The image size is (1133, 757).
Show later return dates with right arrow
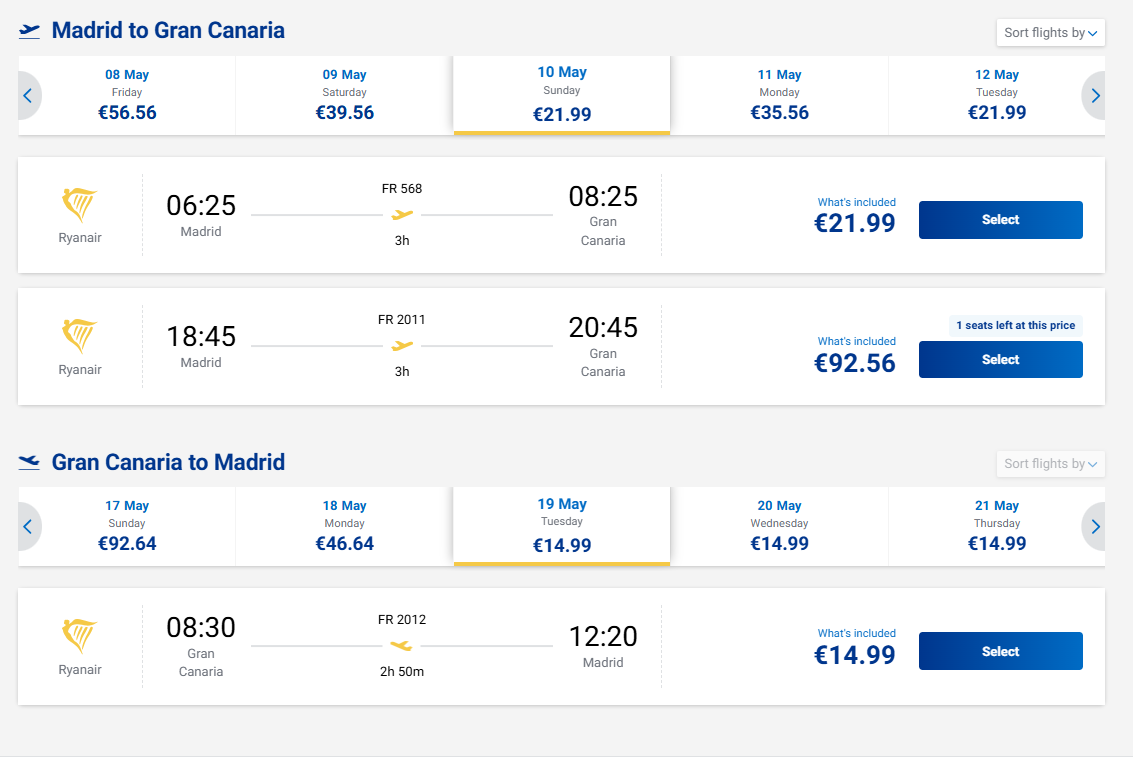point(1095,527)
